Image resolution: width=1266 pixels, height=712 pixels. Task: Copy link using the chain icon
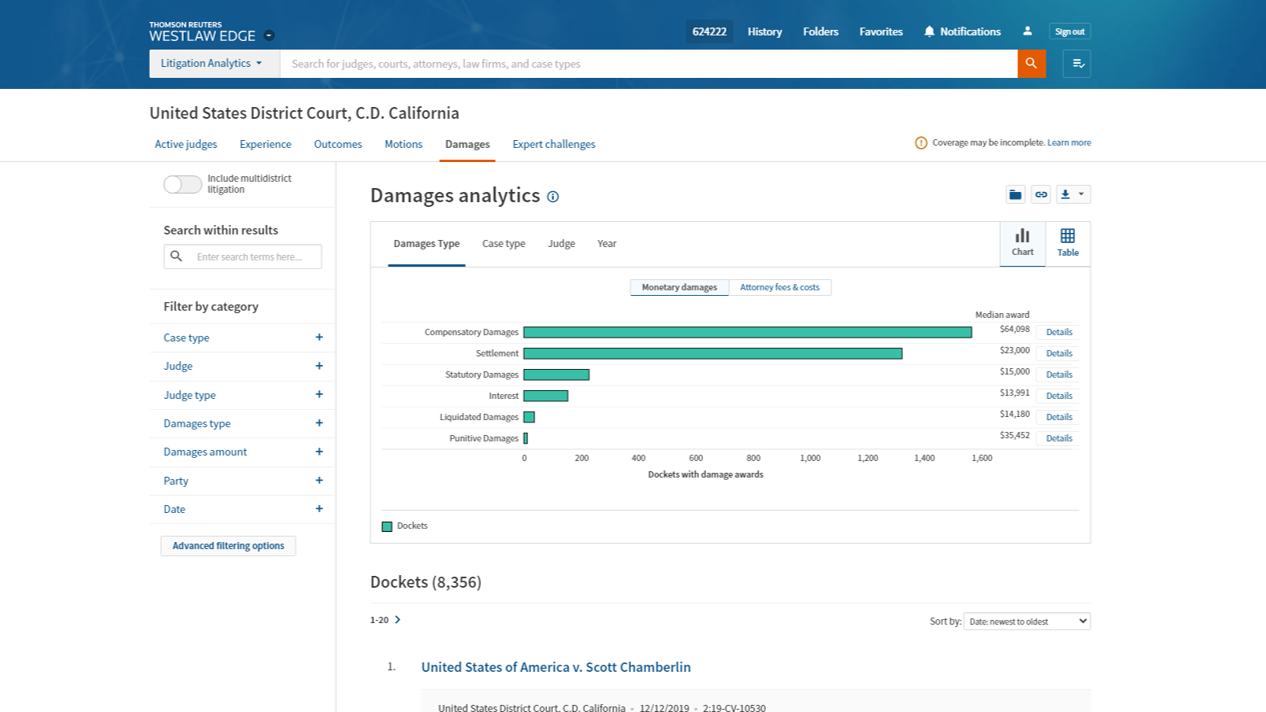pos(1041,195)
